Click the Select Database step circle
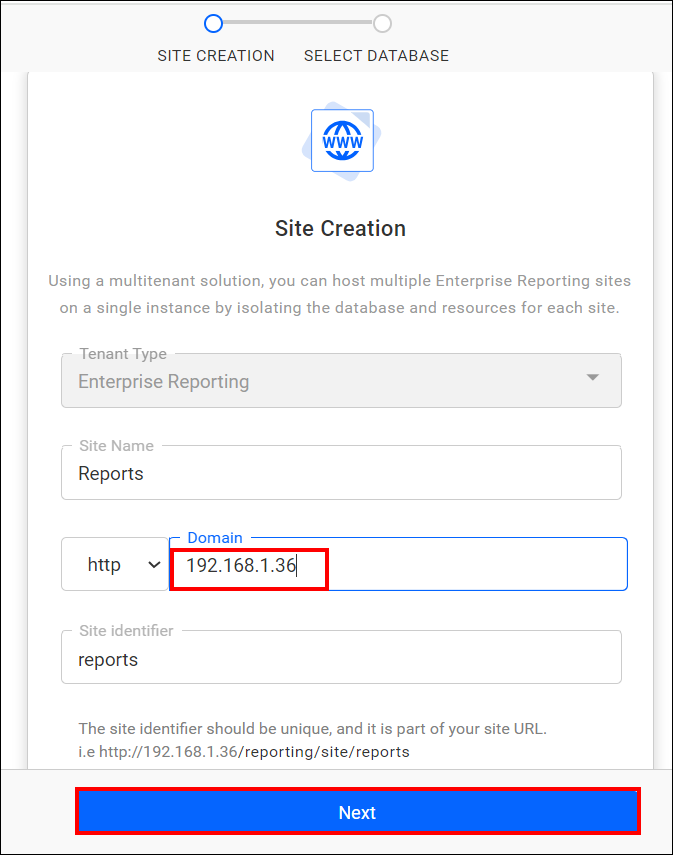Image resolution: width=673 pixels, height=855 pixels. tap(382, 23)
